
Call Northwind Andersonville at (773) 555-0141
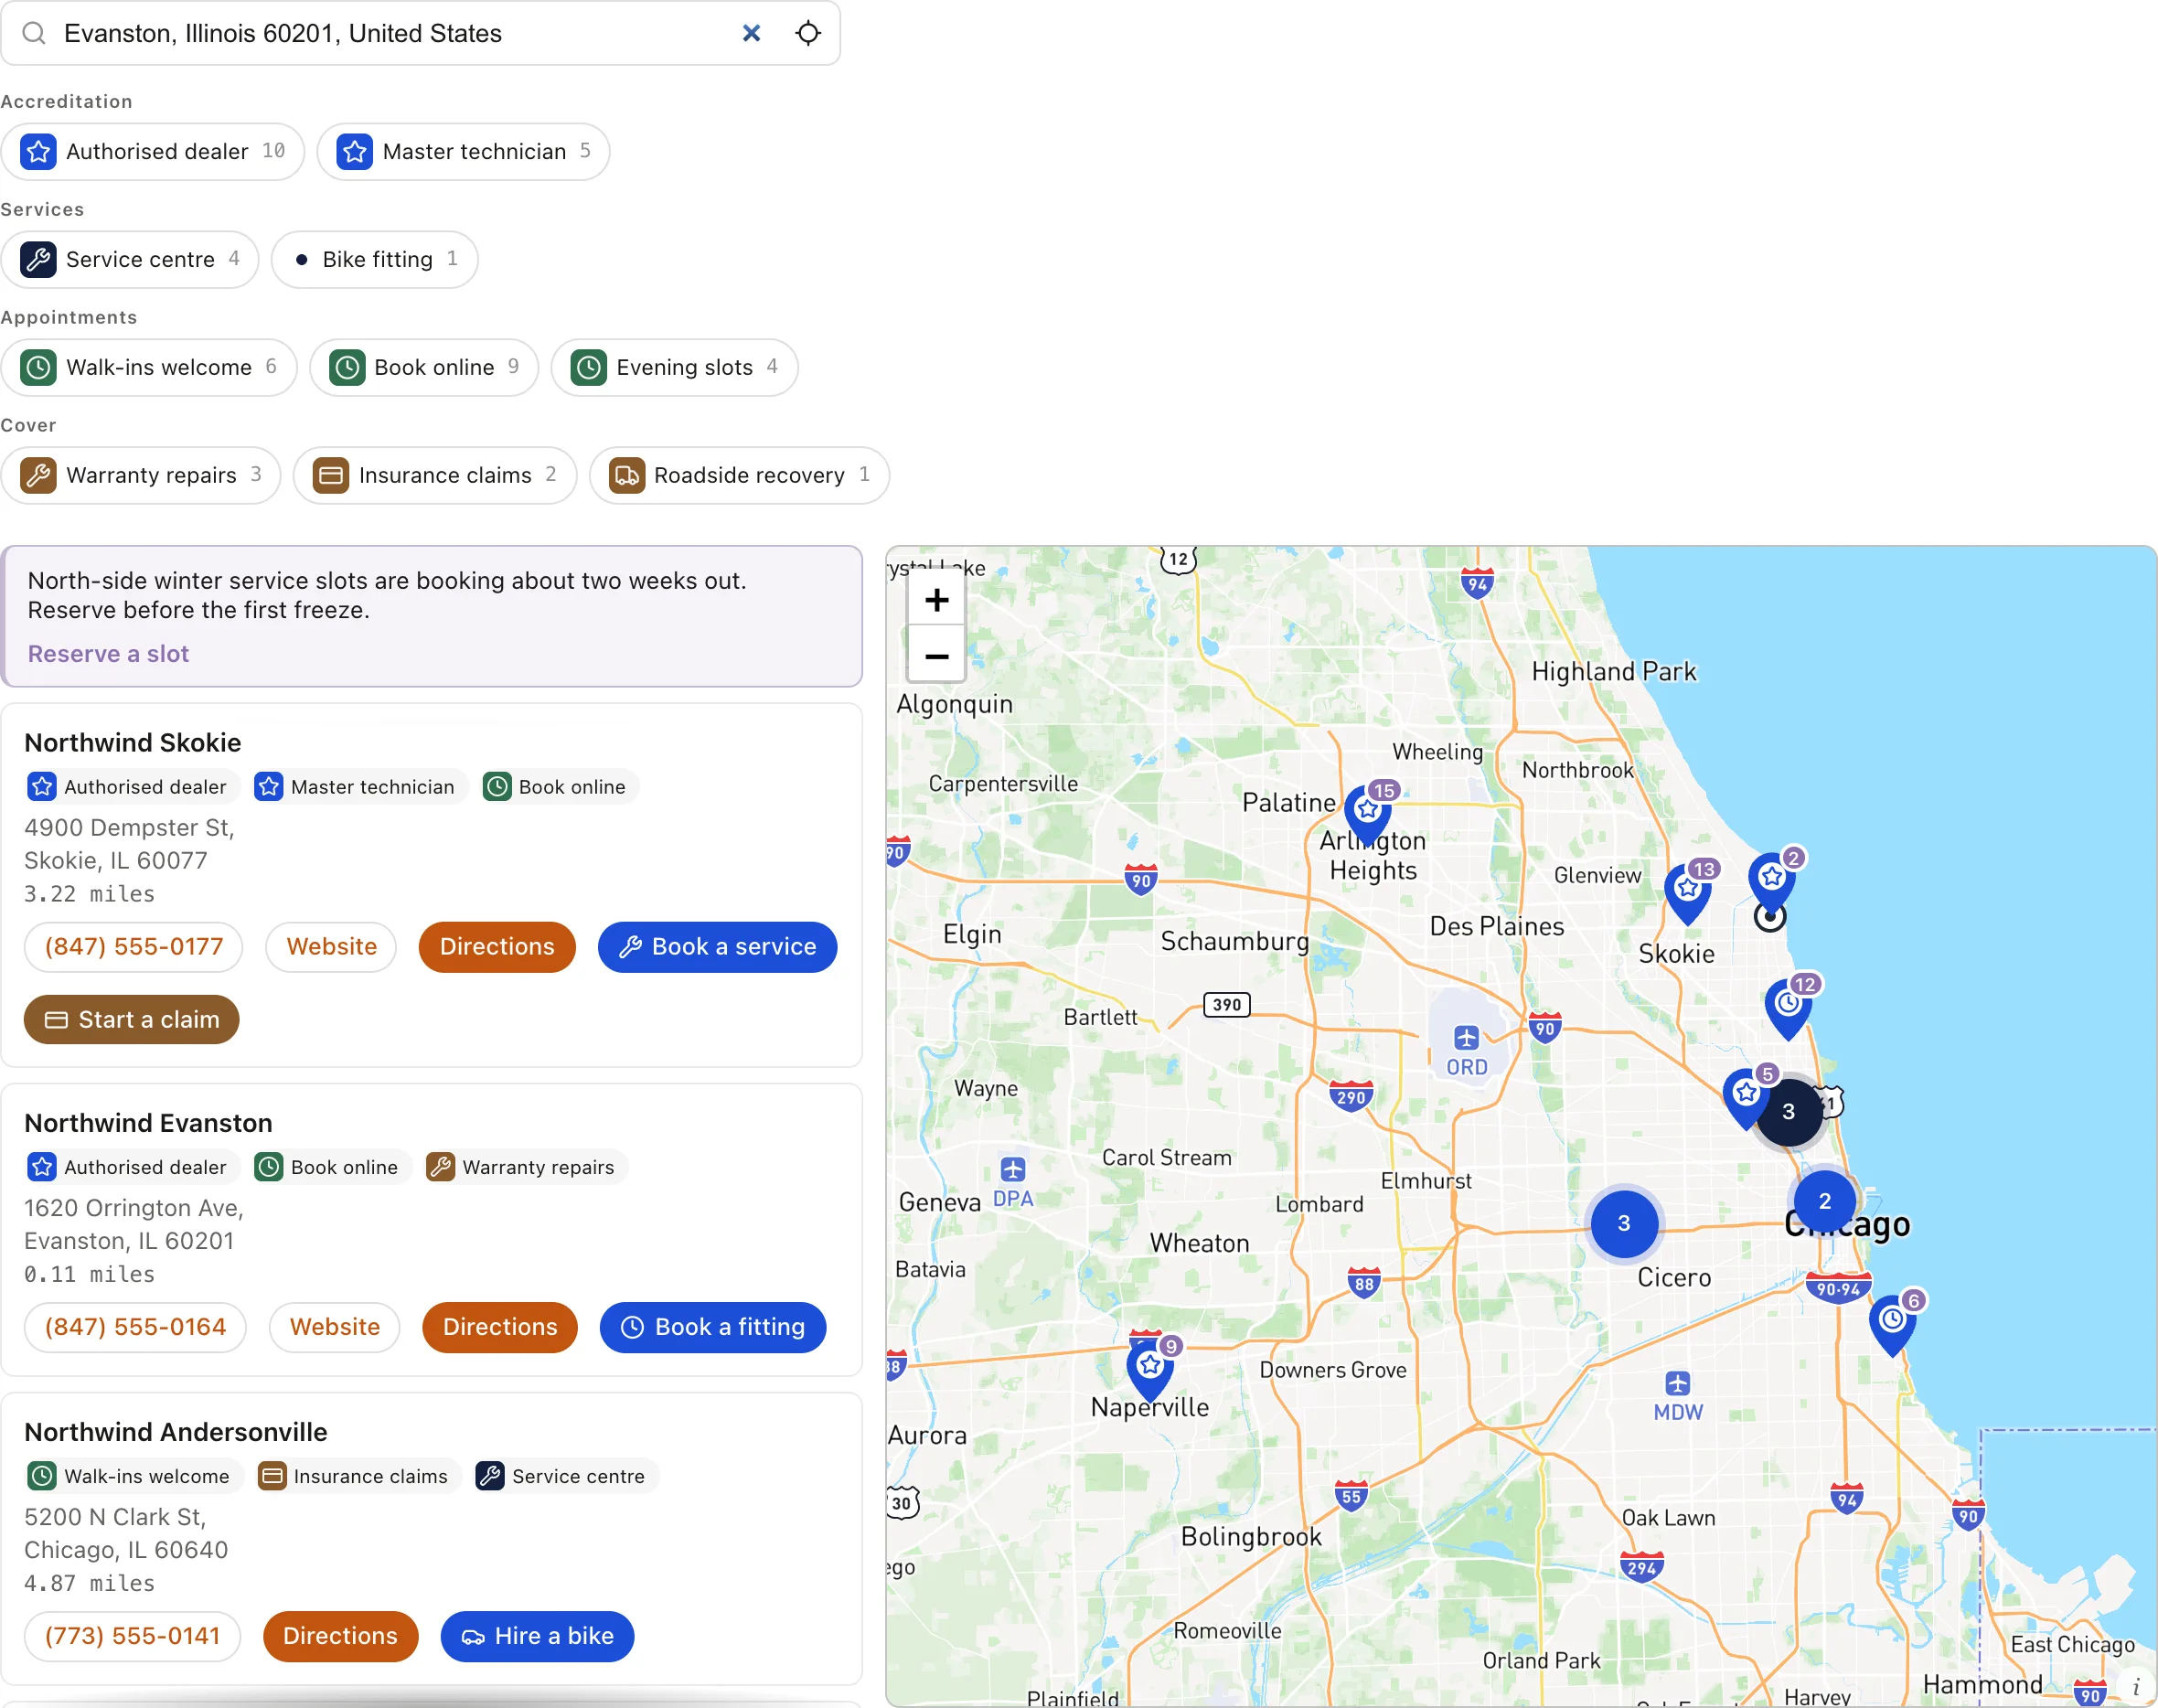point(132,1636)
